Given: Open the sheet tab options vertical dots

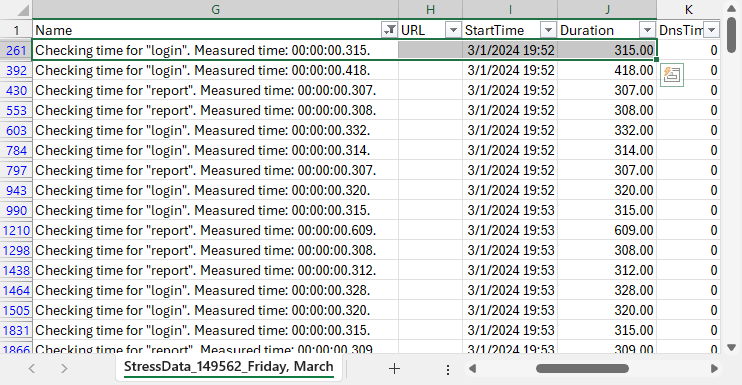Looking at the screenshot, I should [x=448, y=369].
